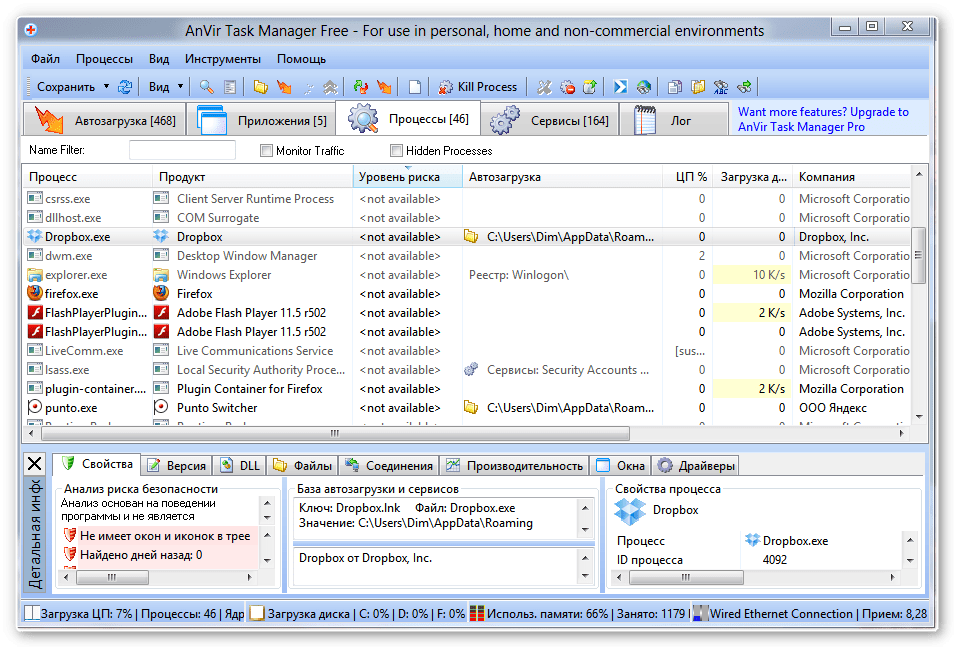
Task: Click the Firefox icon in firefox.exe row
Action: [x=36, y=294]
